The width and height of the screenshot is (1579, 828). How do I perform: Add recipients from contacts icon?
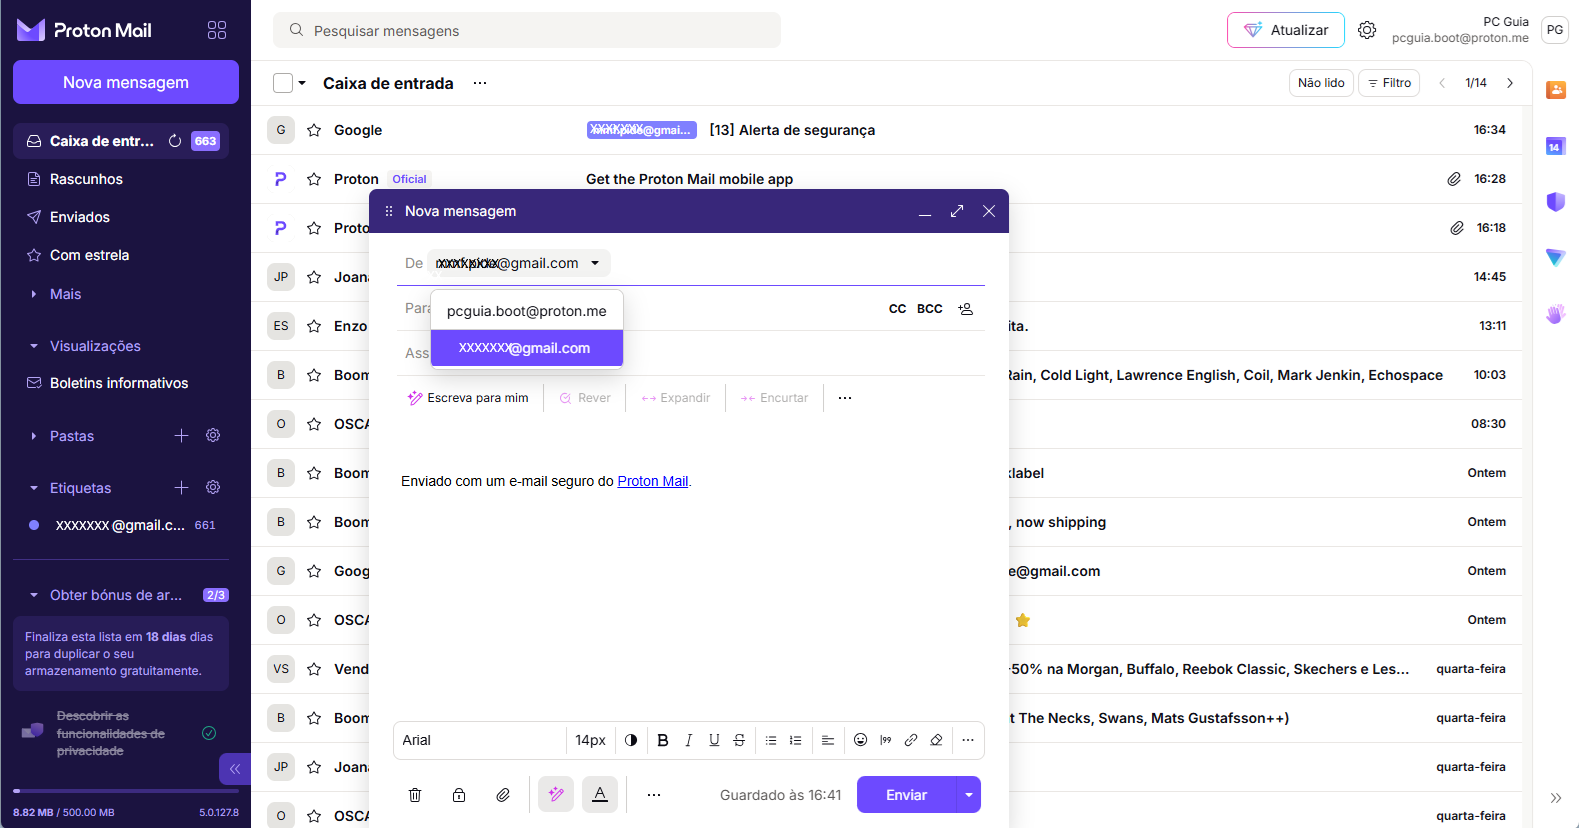tap(966, 309)
